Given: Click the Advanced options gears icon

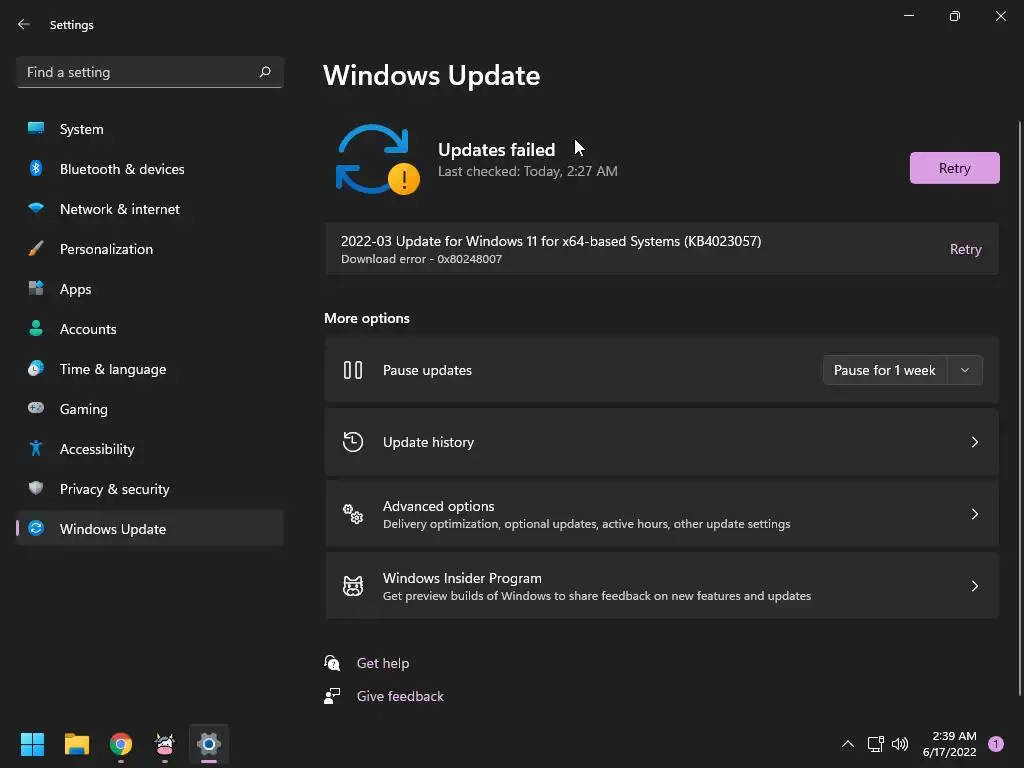Looking at the screenshot, I should pos(353,514).
